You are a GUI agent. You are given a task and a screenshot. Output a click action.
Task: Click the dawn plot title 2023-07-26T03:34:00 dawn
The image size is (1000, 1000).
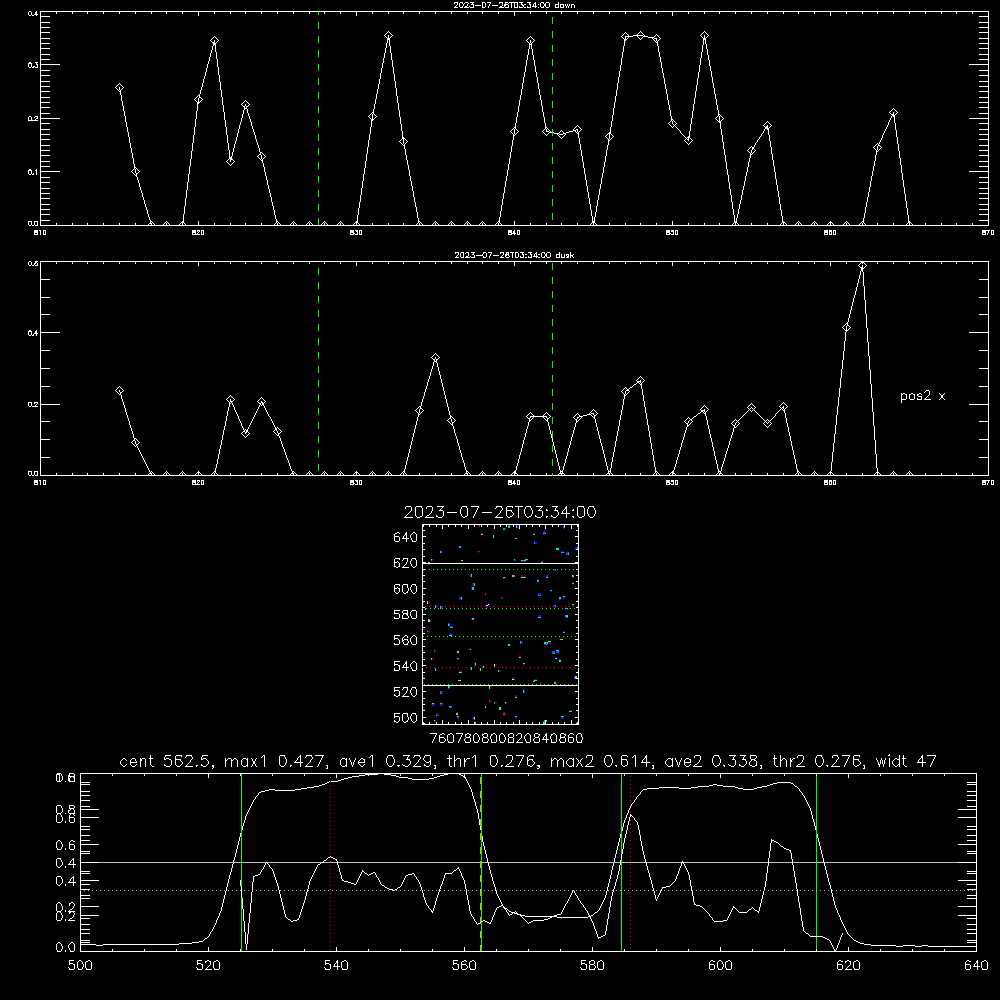click(x=514, y=5)
